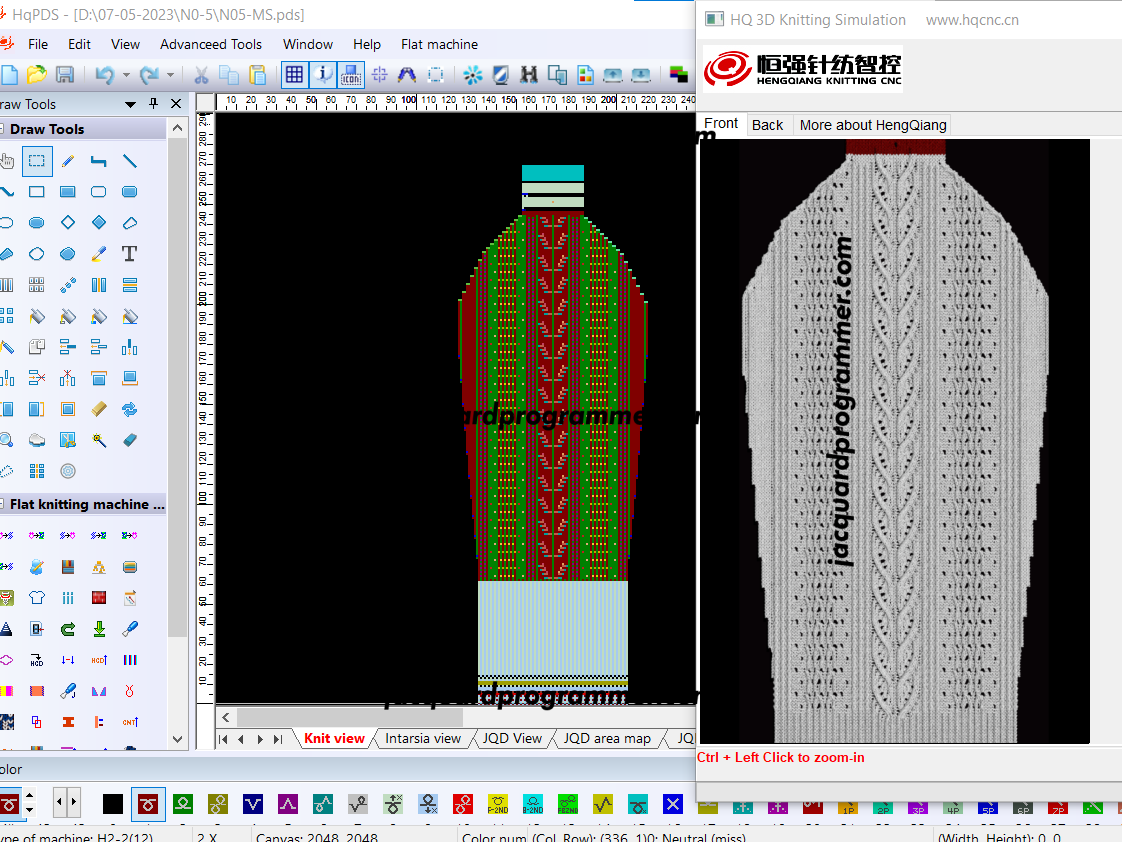Pick the pencil draw tool
The image size is (1122, 842).
tap(68, 161)
